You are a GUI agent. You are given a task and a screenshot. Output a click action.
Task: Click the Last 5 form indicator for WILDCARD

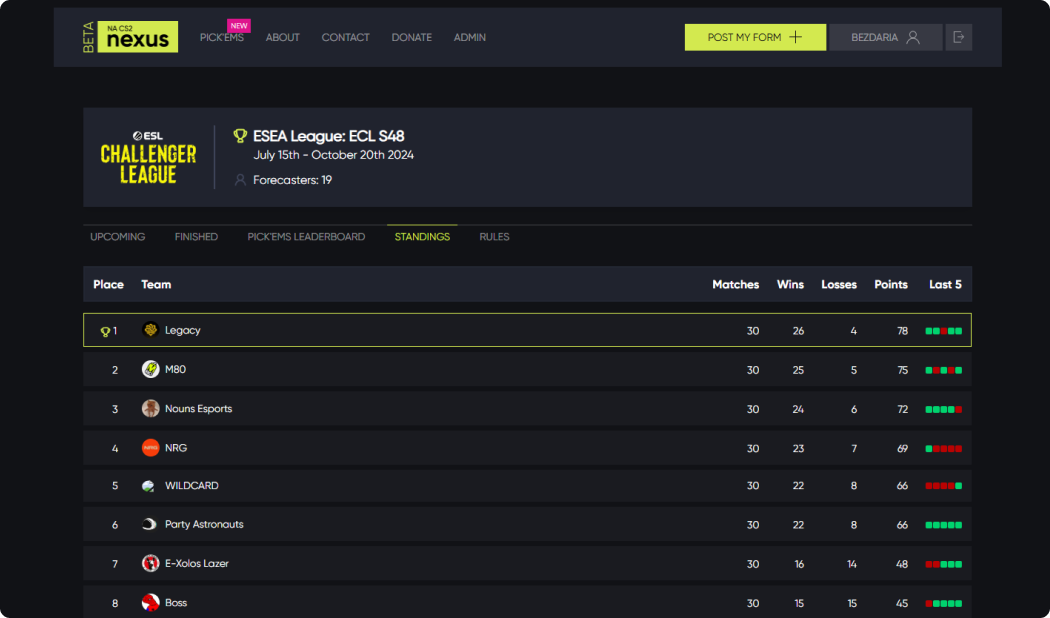click(x=944, y=486)
